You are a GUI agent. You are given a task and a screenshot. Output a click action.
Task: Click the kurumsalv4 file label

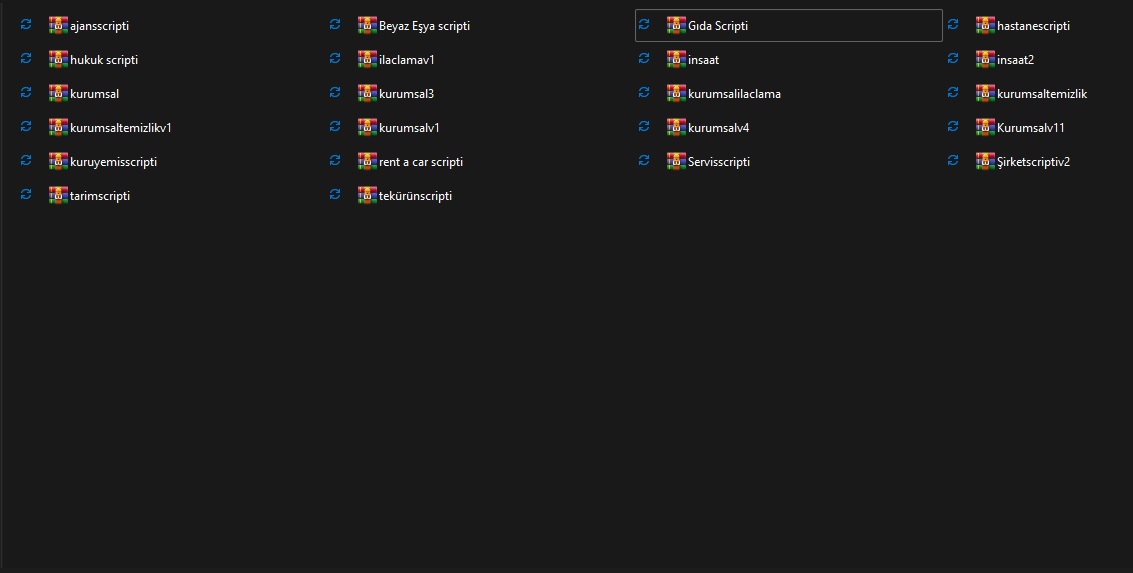pyautogui.click(x=718, y=128)
